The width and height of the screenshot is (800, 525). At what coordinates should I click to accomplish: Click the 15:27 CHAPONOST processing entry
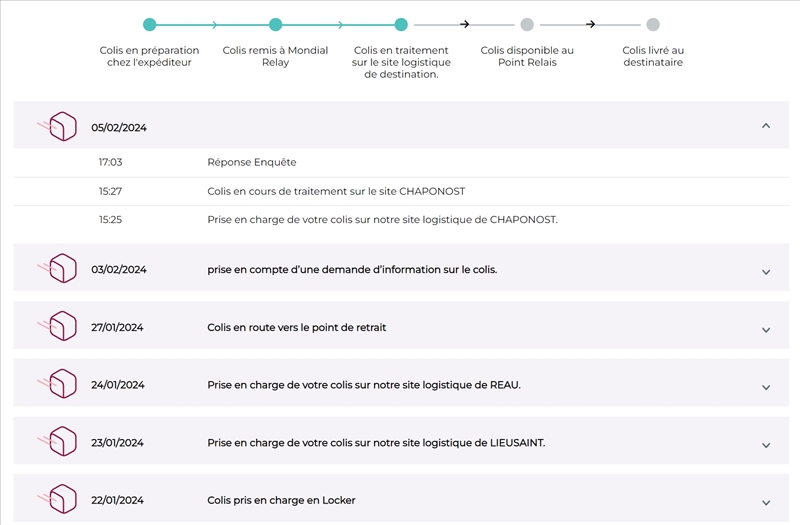click(336, 191)
